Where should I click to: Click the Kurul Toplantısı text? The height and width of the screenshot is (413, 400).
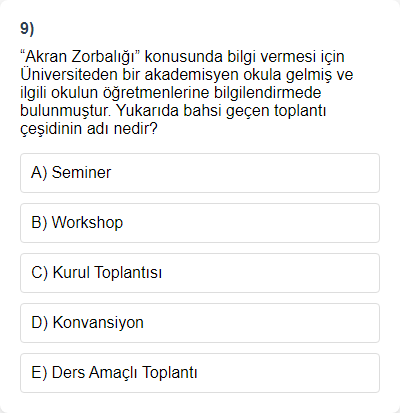(x=107, y=272)
